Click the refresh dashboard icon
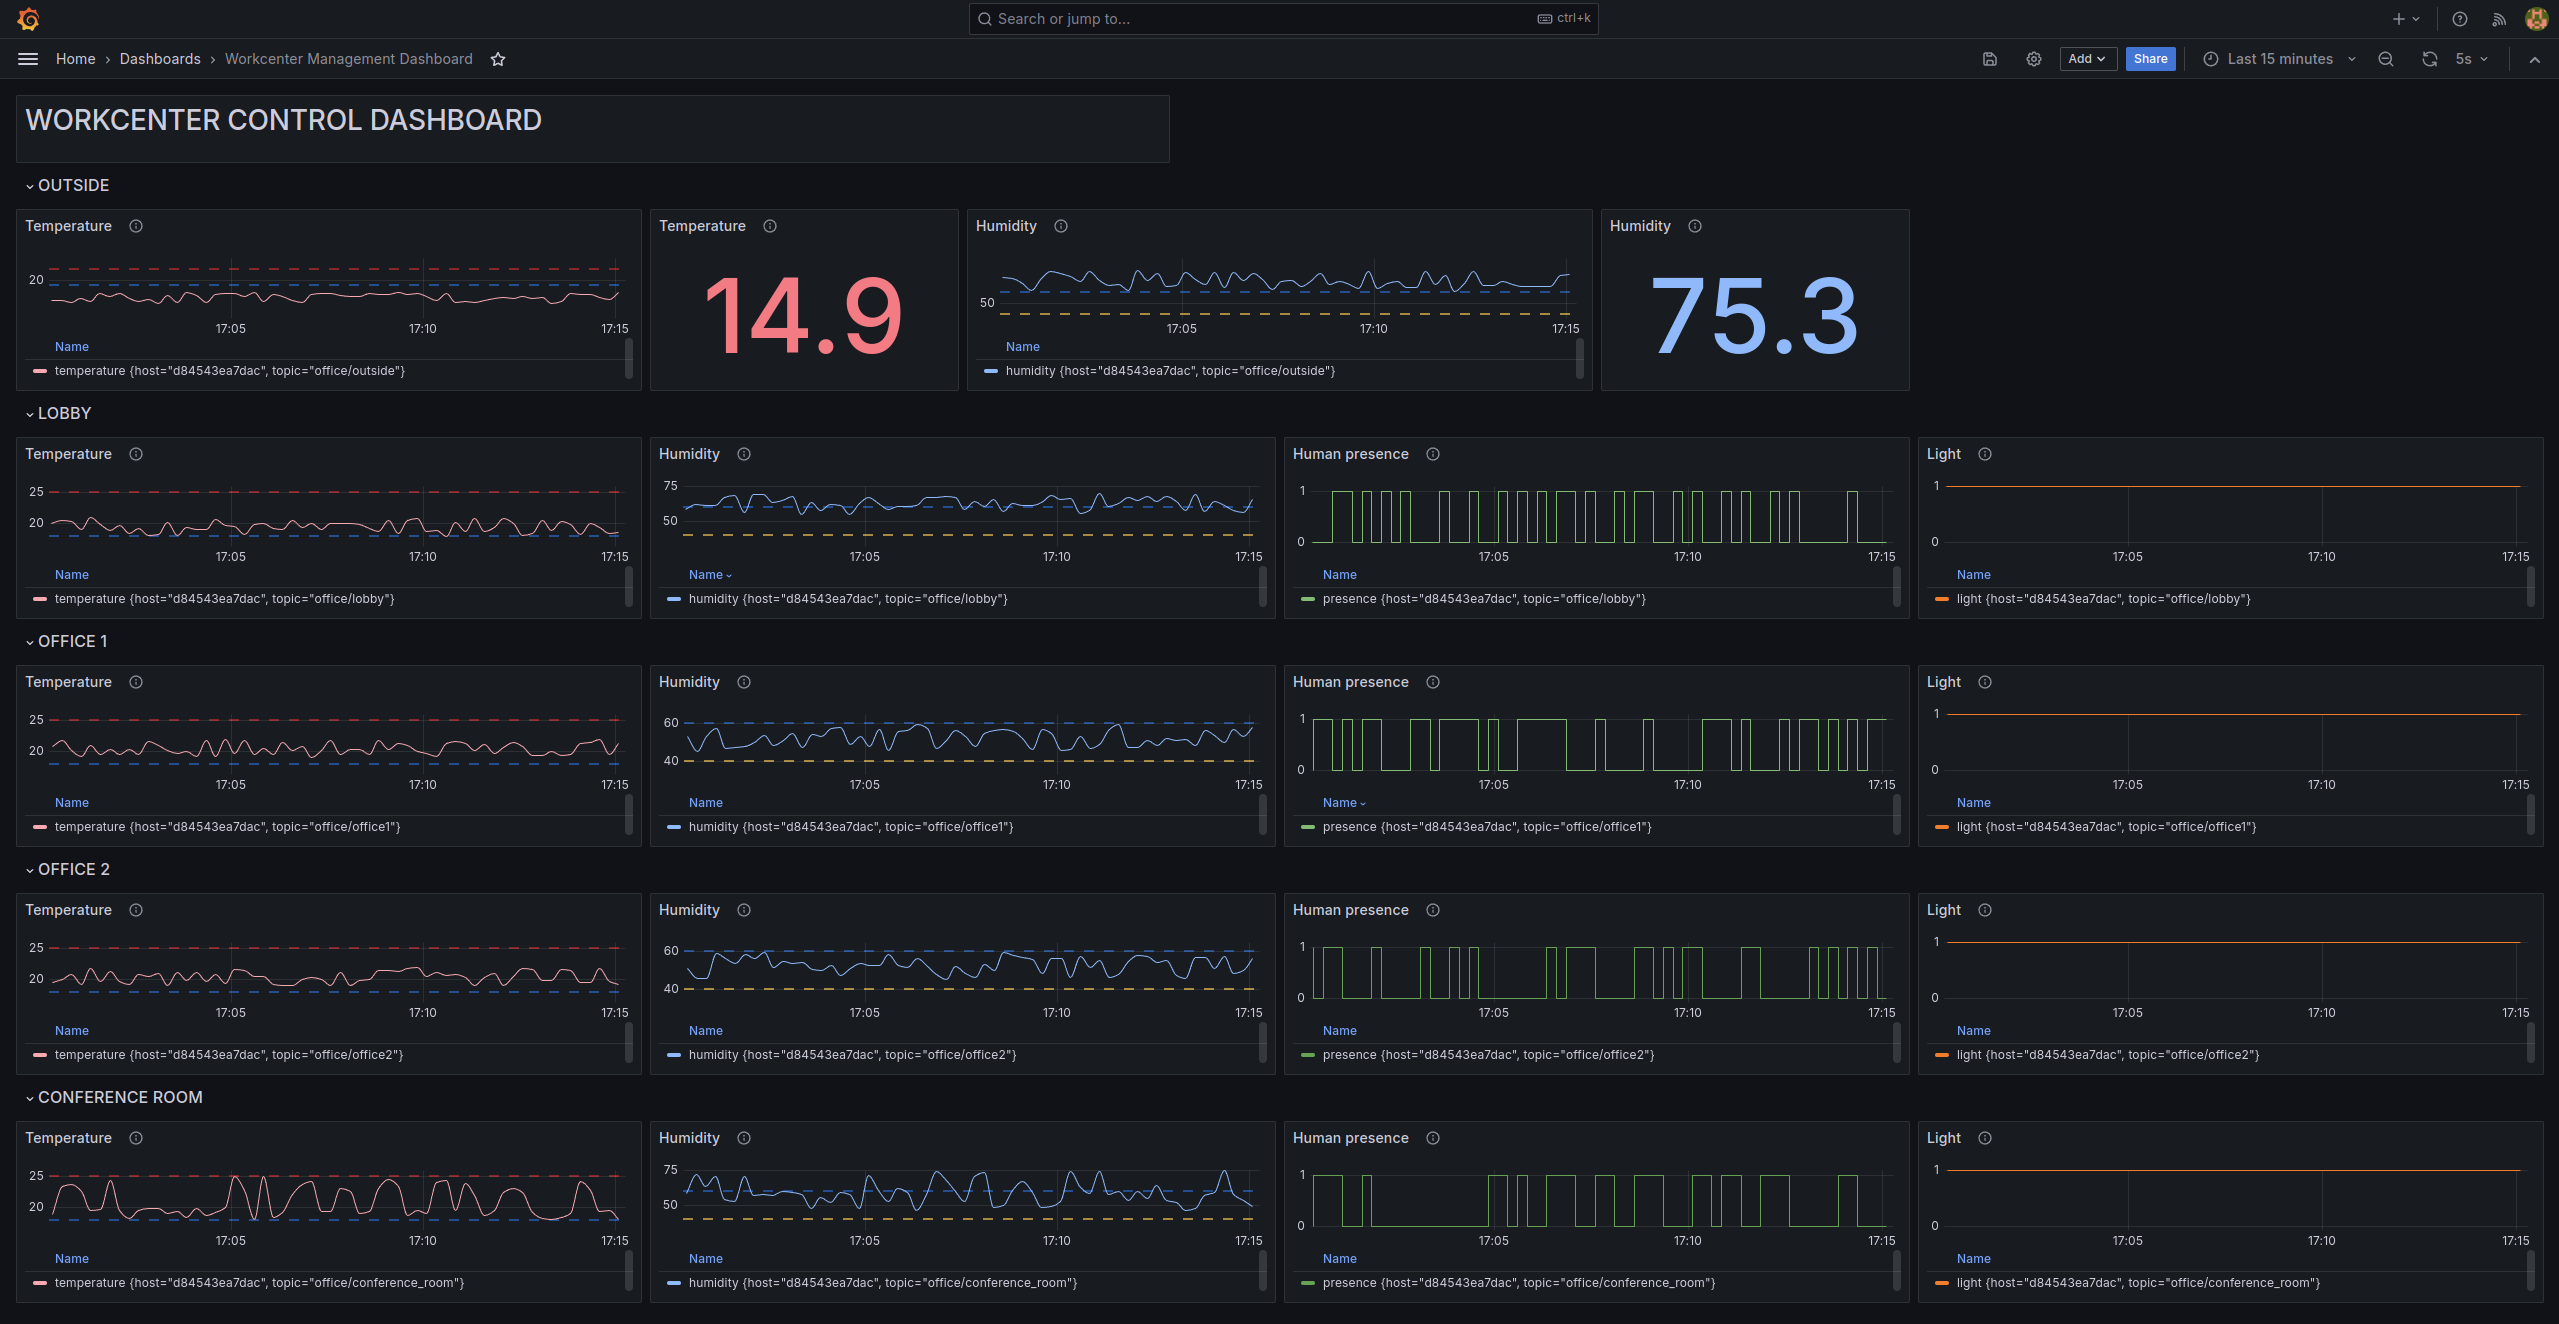This screenshot has width=2559, height=1324. tap(2429, 59)
